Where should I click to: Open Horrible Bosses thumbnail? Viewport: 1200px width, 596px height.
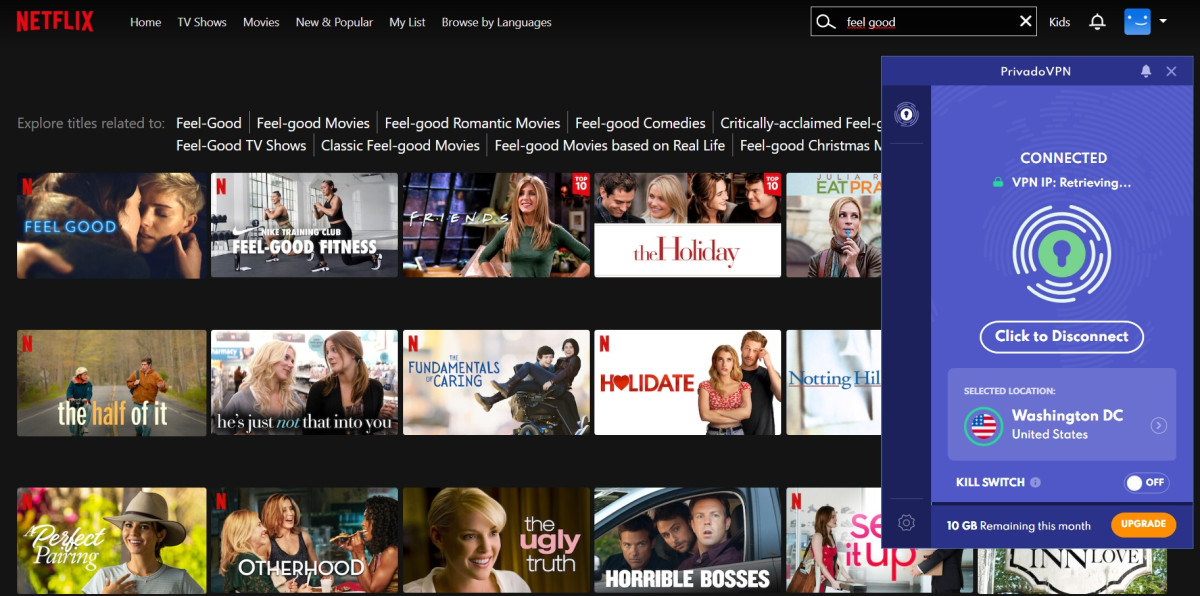point(688,540)
